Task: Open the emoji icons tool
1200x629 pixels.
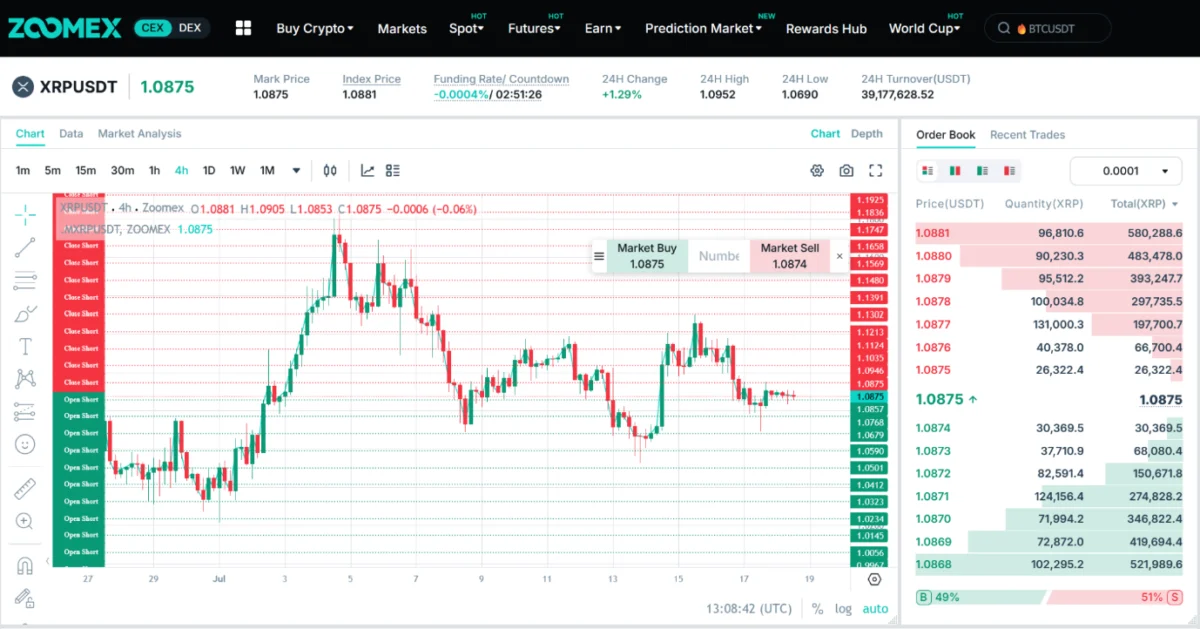Action: [x=25, y=443]
